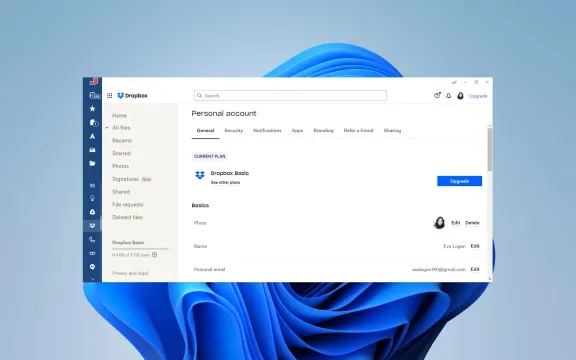This screenshot has width=576, height=360.
Task: Open the Branding tab
Action: tap(323, 130)
